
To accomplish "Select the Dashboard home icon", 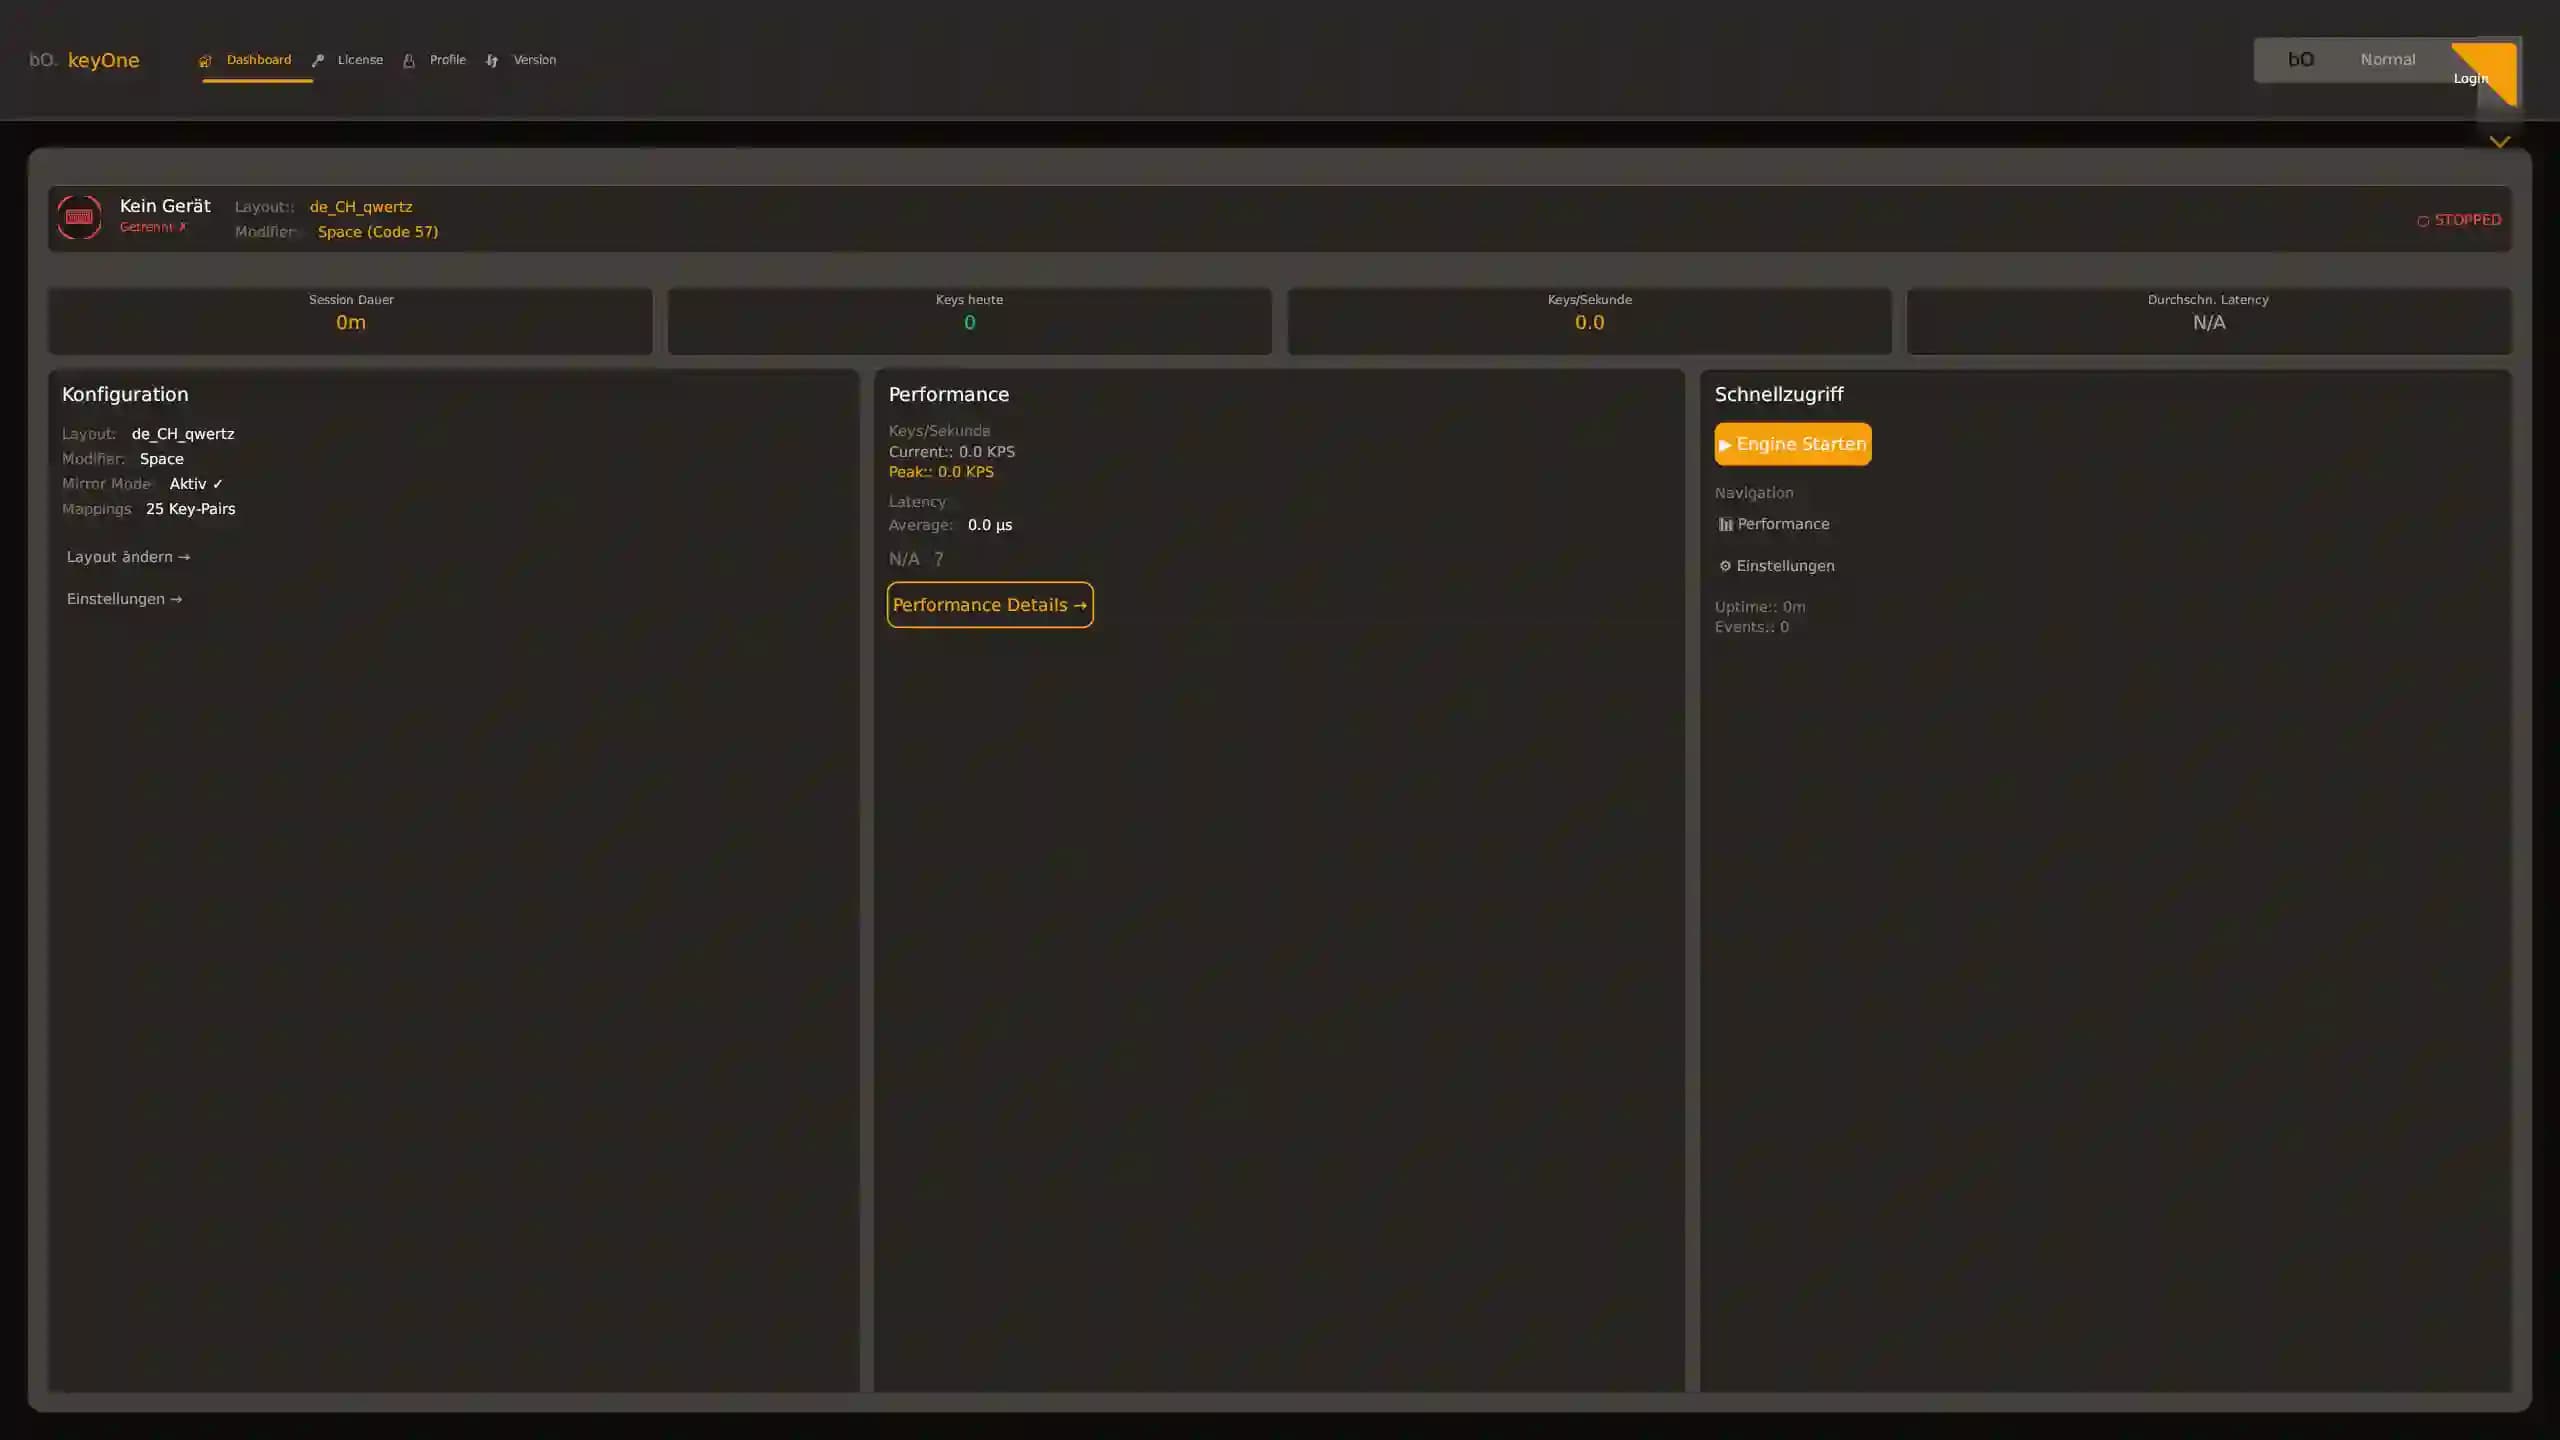I will (205, 60).
